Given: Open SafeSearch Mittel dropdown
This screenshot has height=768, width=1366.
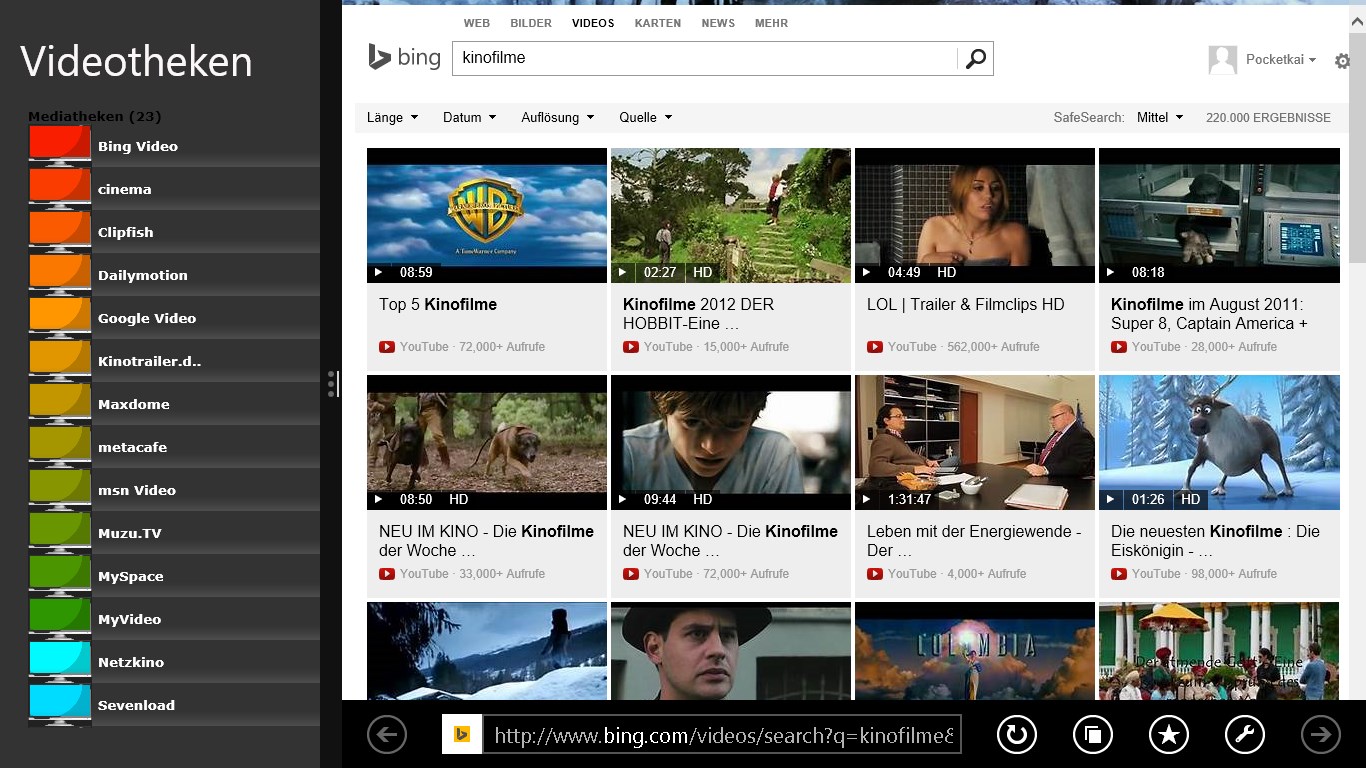Looking at the screenshot, I should (x=1159, y=118).
